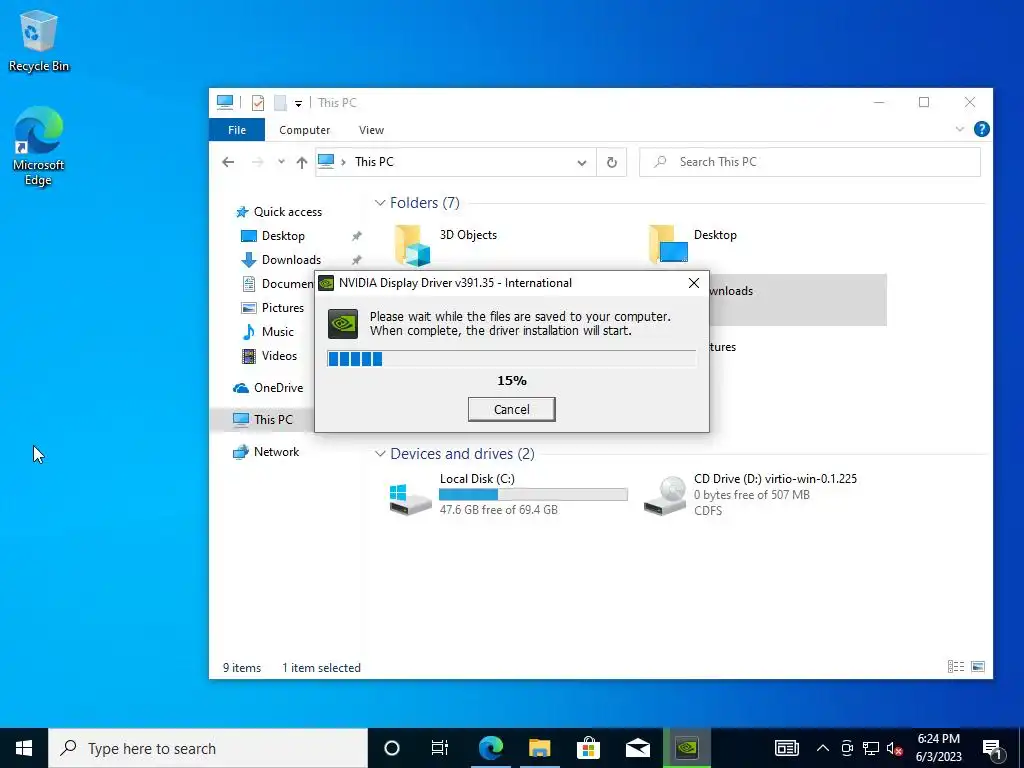Screen dimensions: 1024x768
Task: Launch Microsoft Edge from the taskbar
Action: 490,748
